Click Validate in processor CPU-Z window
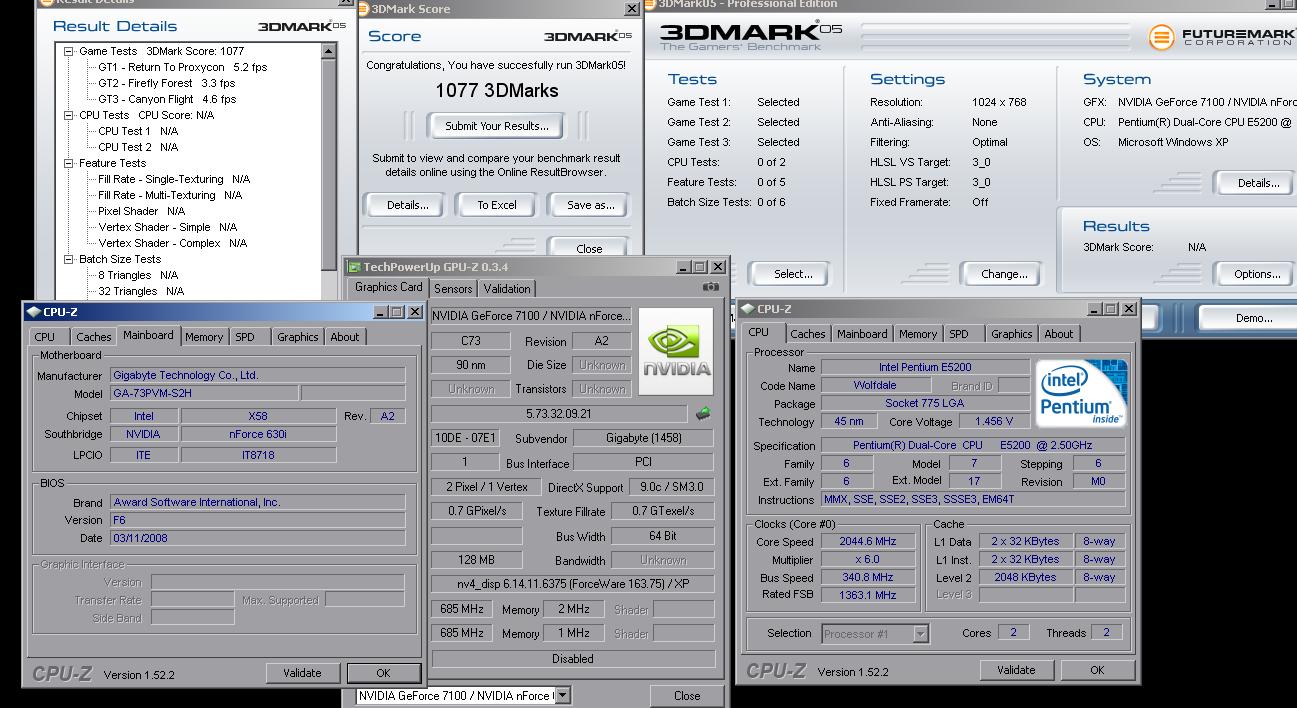The image size is (1297, 708). coord(1016,670)
